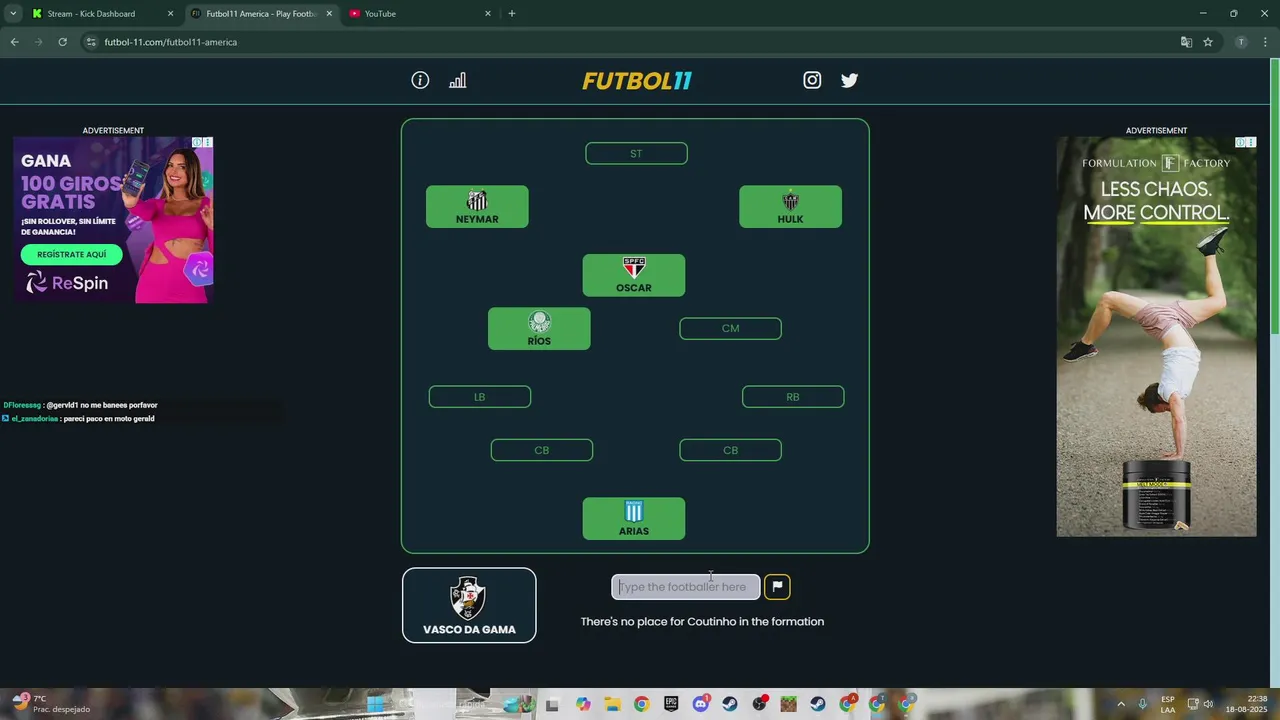Open Epic Games Launcher from taskbar
This screenshot has height=720, width=1280.
[671, 704]
